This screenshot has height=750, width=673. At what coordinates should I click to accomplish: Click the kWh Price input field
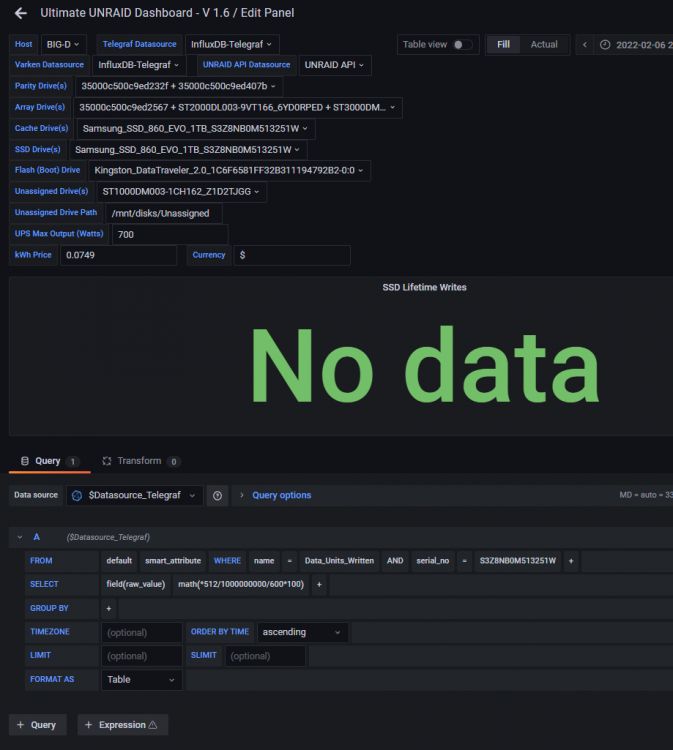coord(118,255)
